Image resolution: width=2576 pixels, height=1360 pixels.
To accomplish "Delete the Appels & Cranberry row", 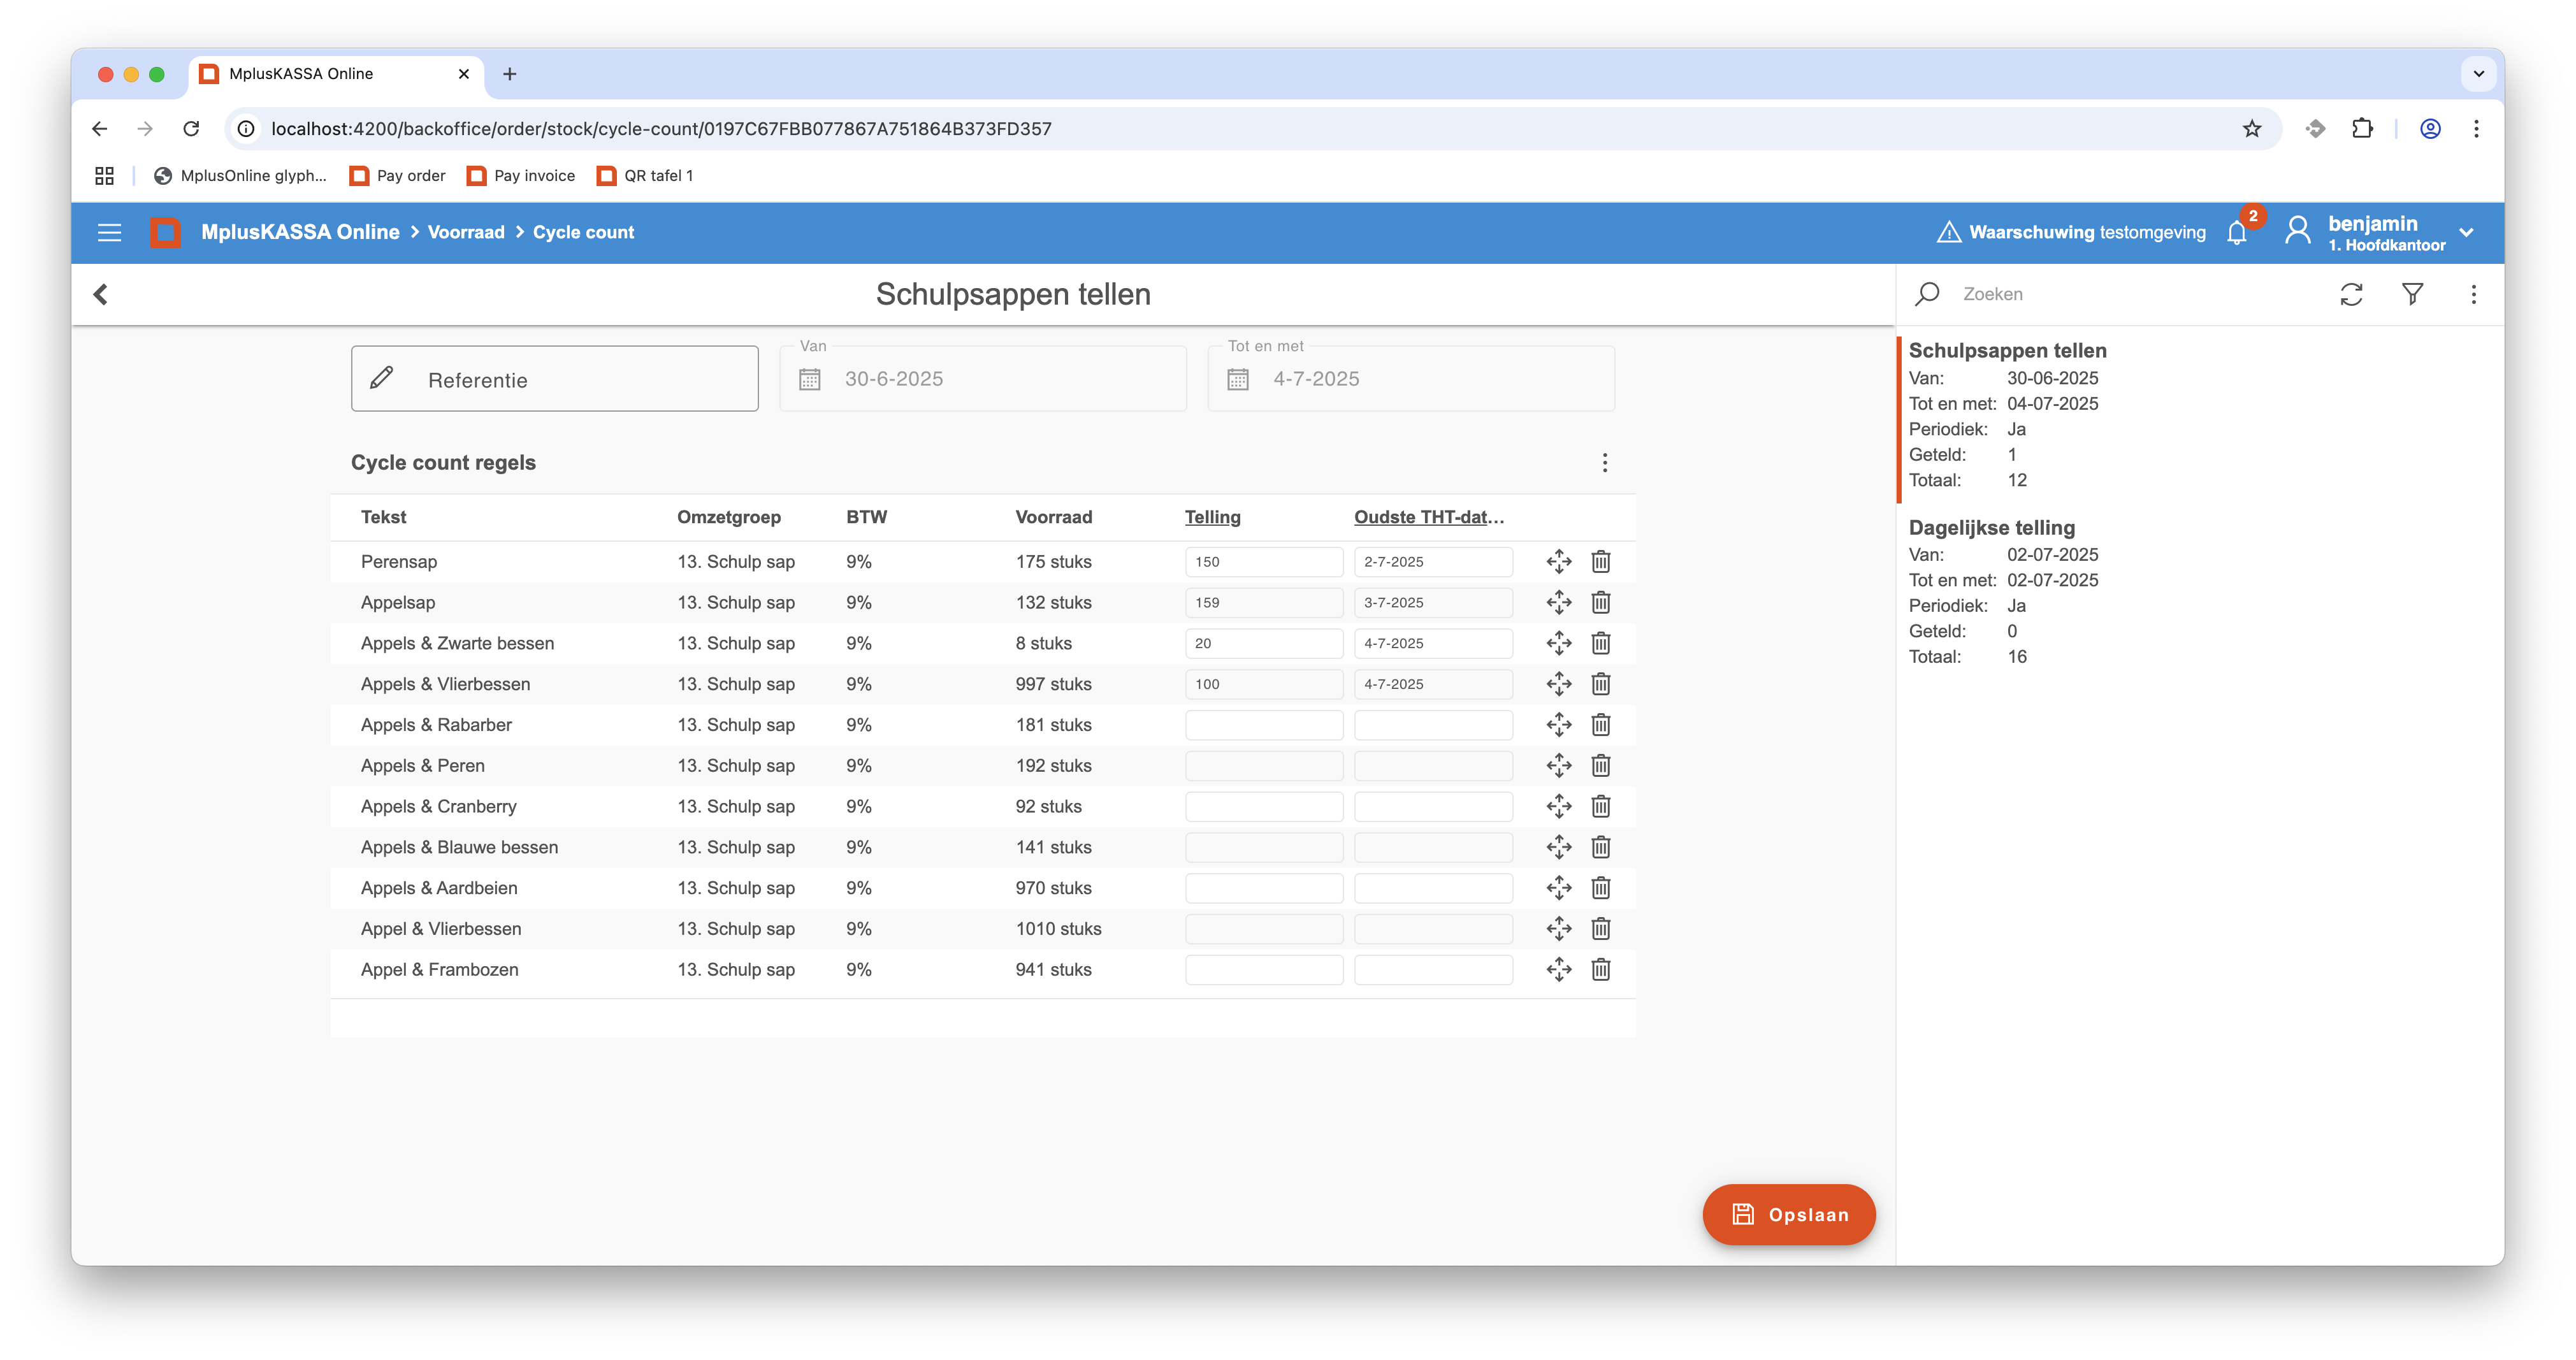I will coord(1600,807).
